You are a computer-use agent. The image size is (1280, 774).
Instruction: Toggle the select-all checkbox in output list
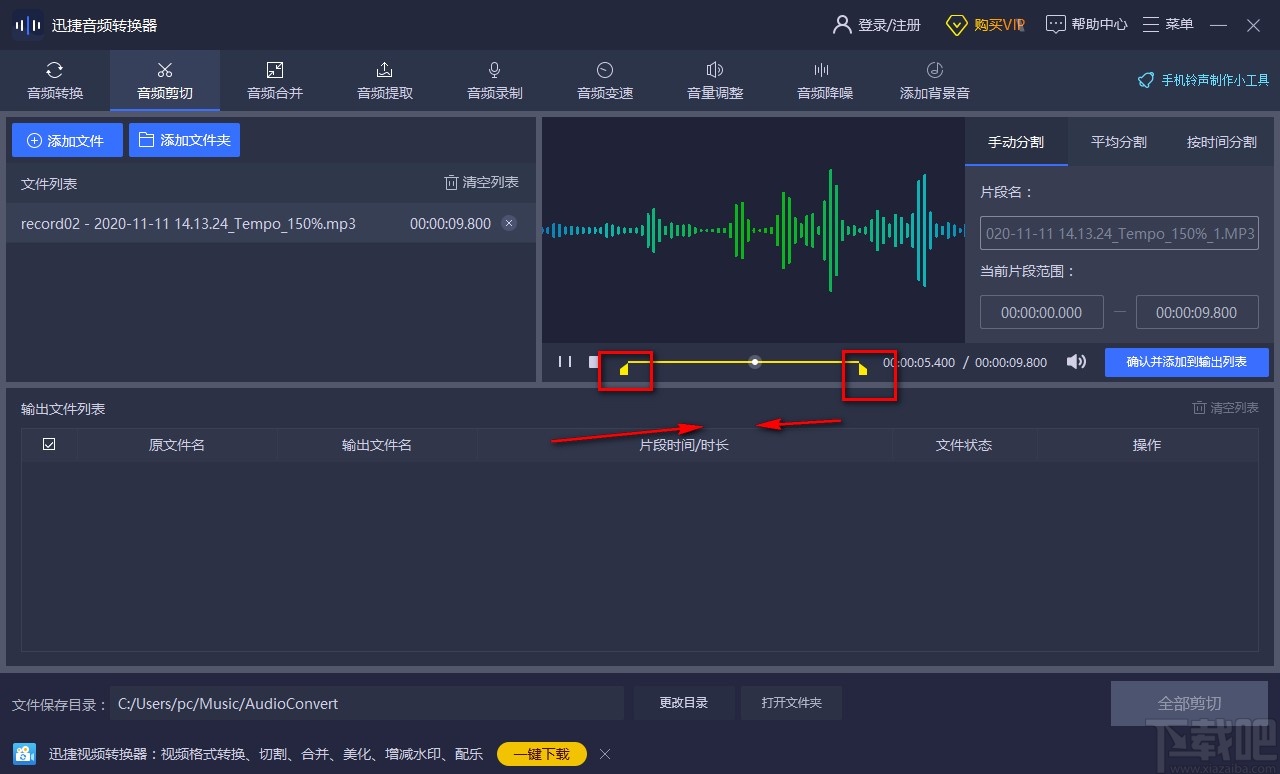pyautogui.click(x=48, y=444)
